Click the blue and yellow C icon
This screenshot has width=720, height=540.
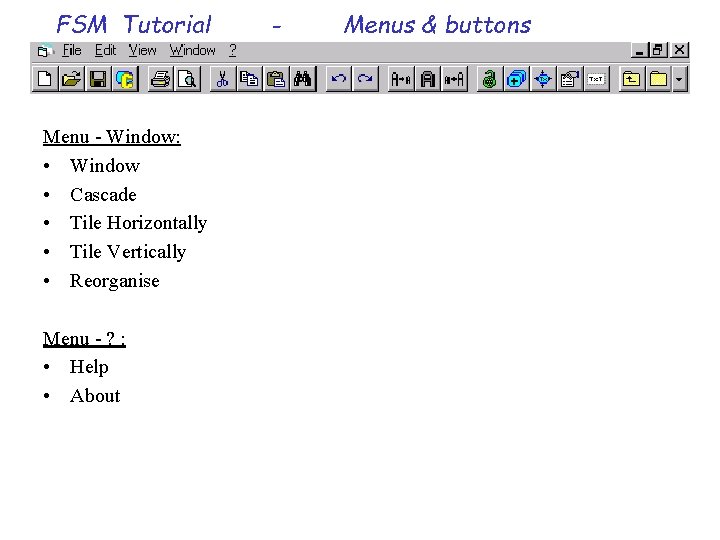(125, 79)
